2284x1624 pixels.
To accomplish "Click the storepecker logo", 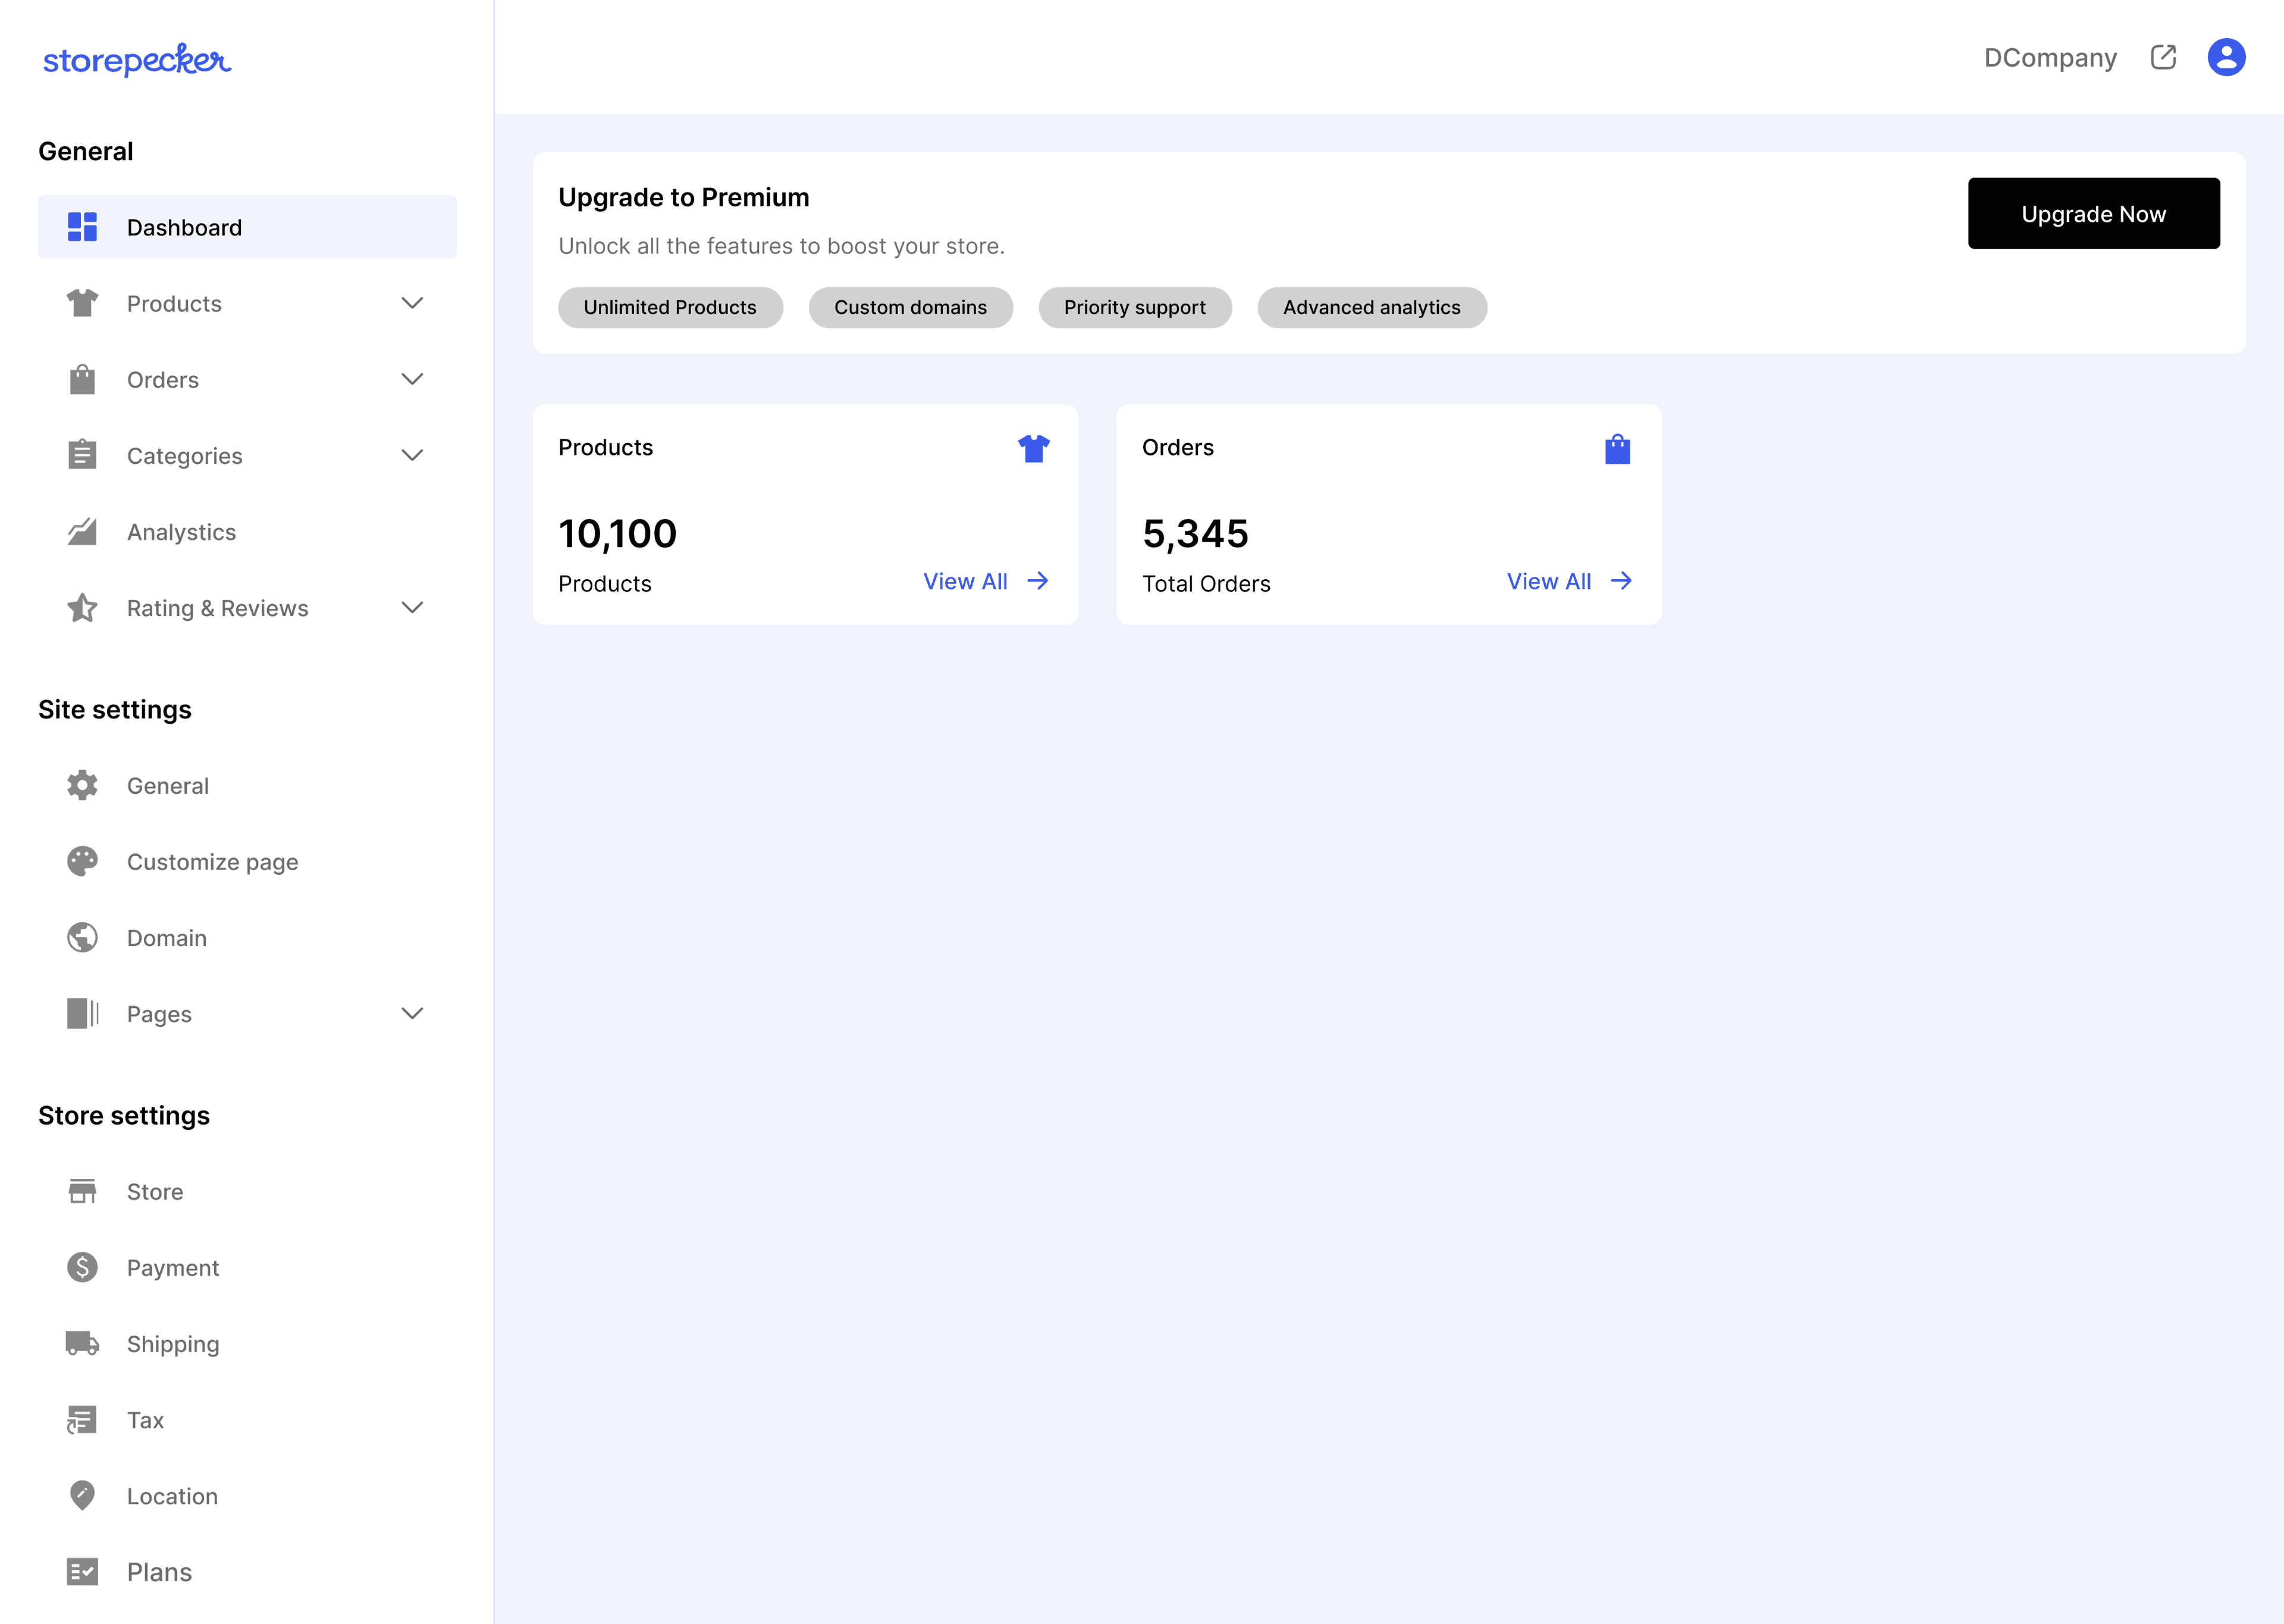I will pyautogui.click(x=137, y=60).
